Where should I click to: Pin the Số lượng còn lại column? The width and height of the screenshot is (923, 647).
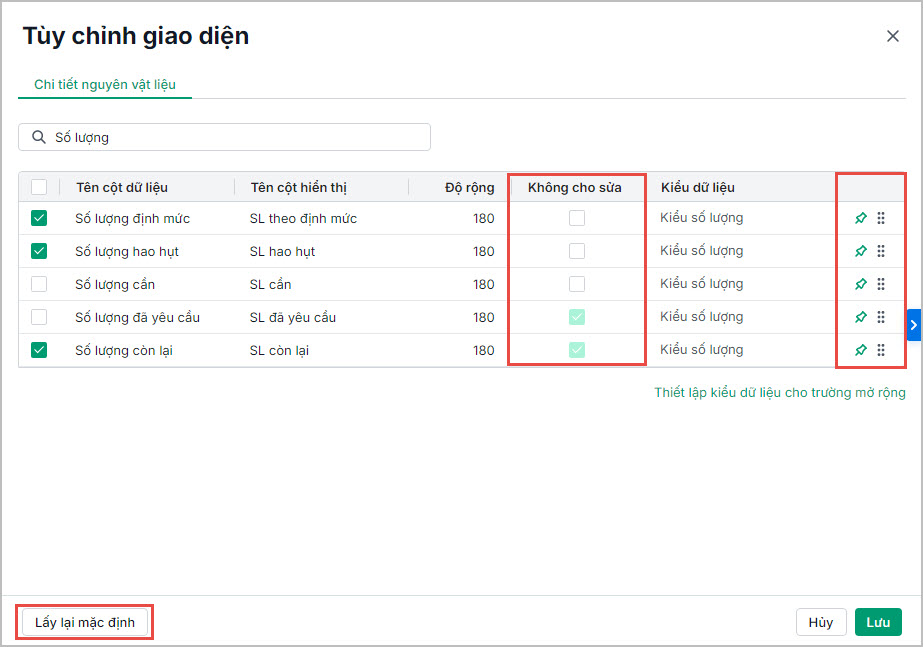[860, 350]
